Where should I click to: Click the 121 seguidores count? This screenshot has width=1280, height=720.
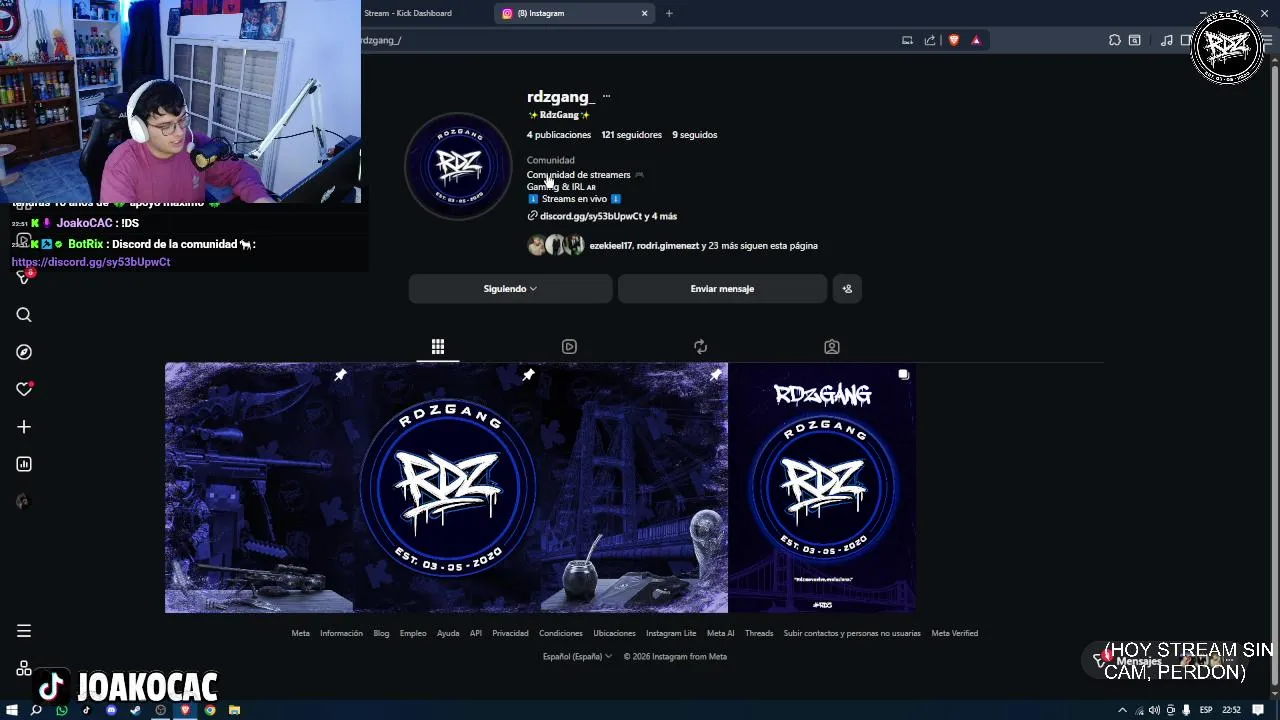(x=631, y=135)
